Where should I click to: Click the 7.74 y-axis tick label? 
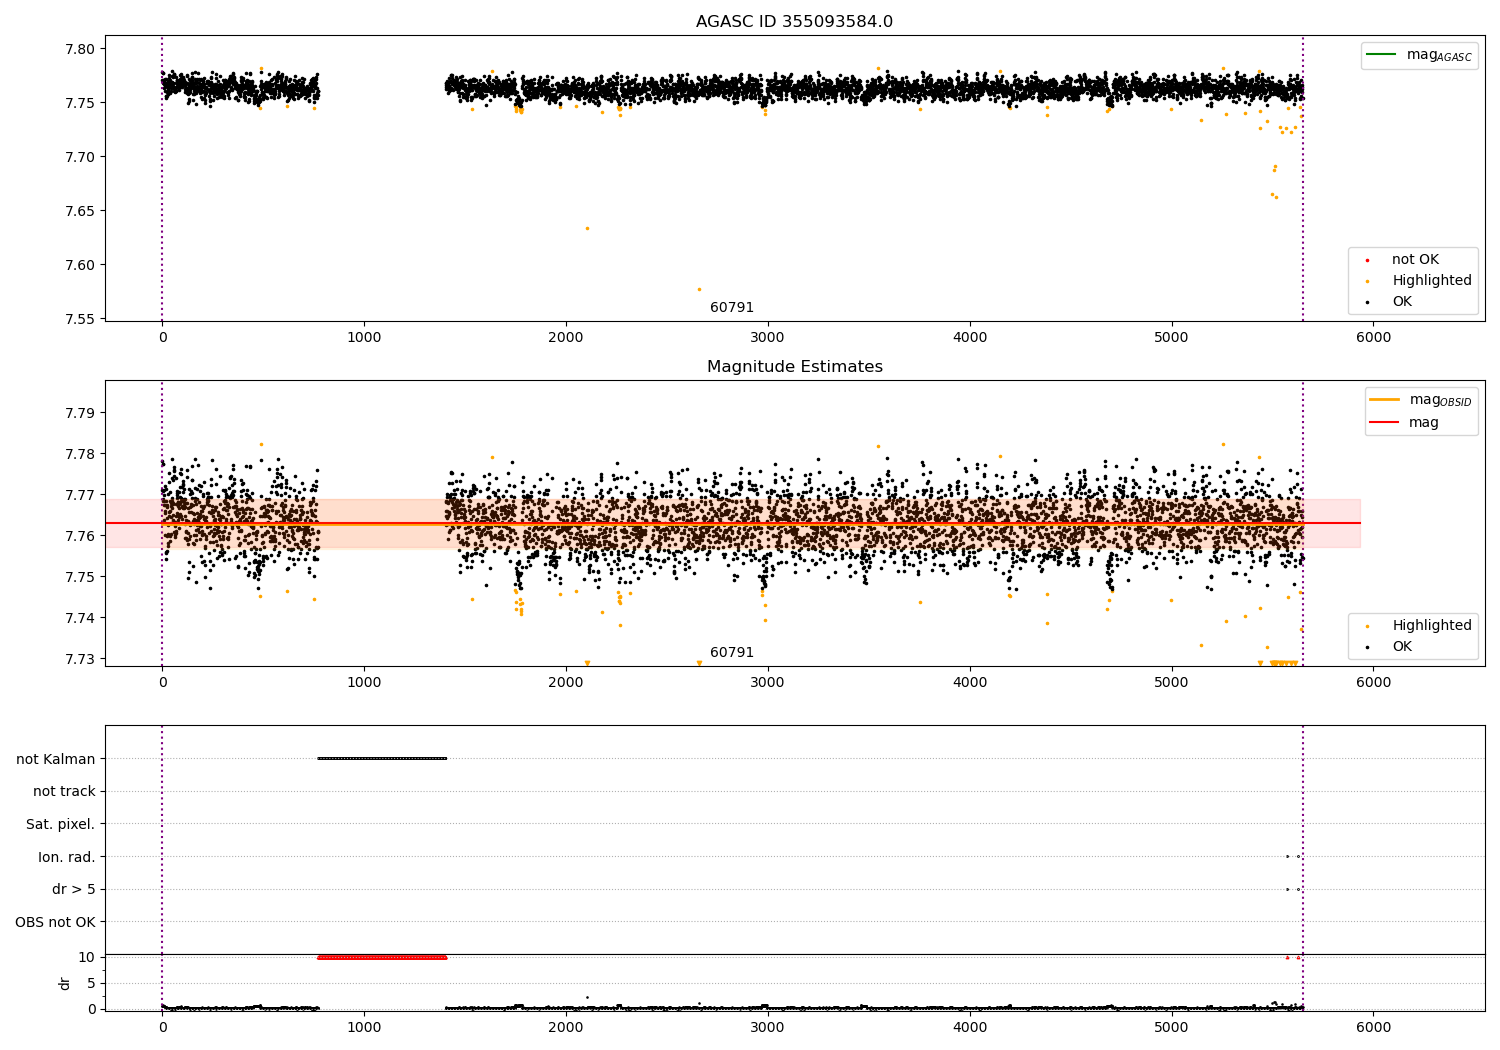click(80, 618)
